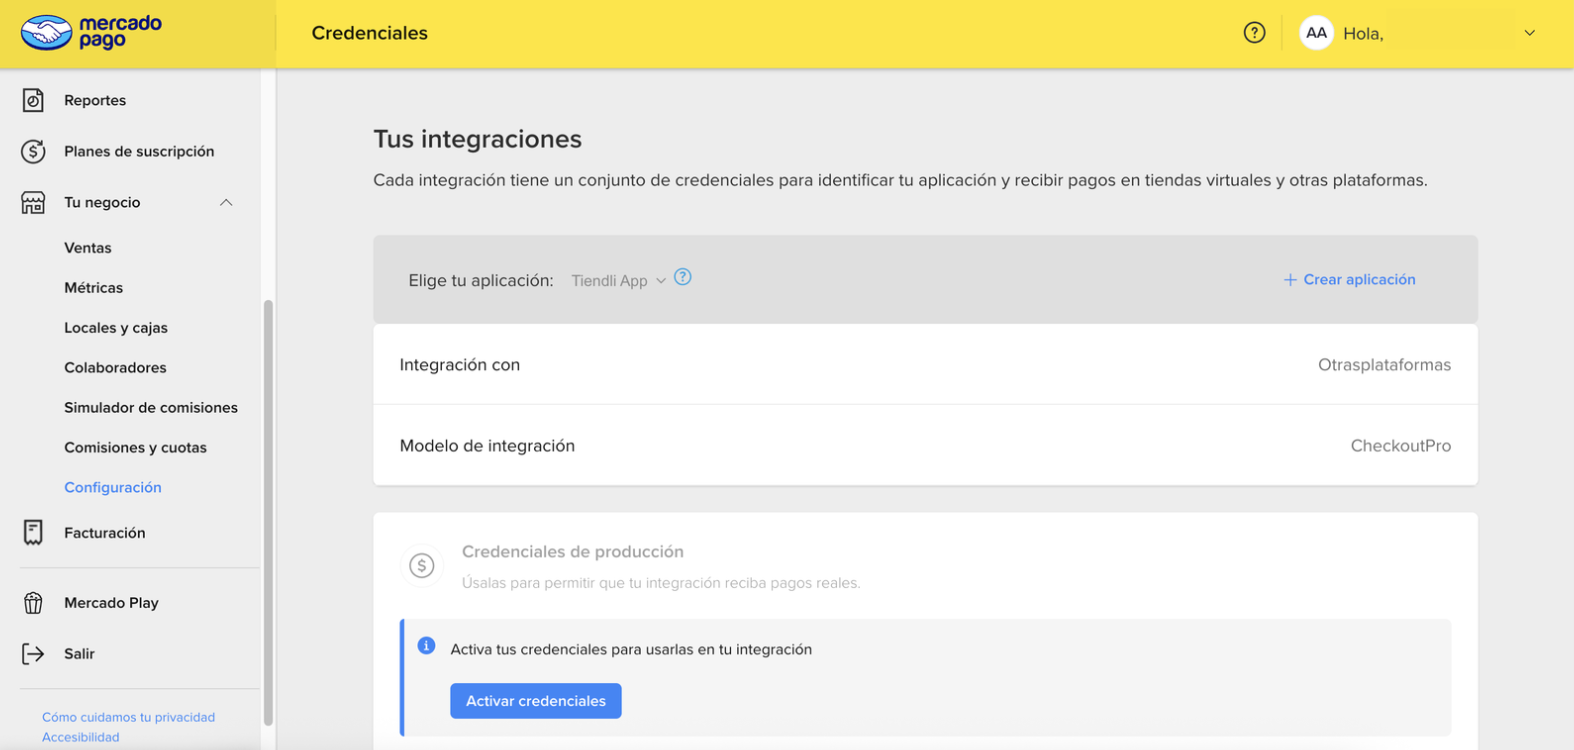The image size is (1574, 750).
Task: Click the Credenciales de producción heading
Action: coord(573,552)
